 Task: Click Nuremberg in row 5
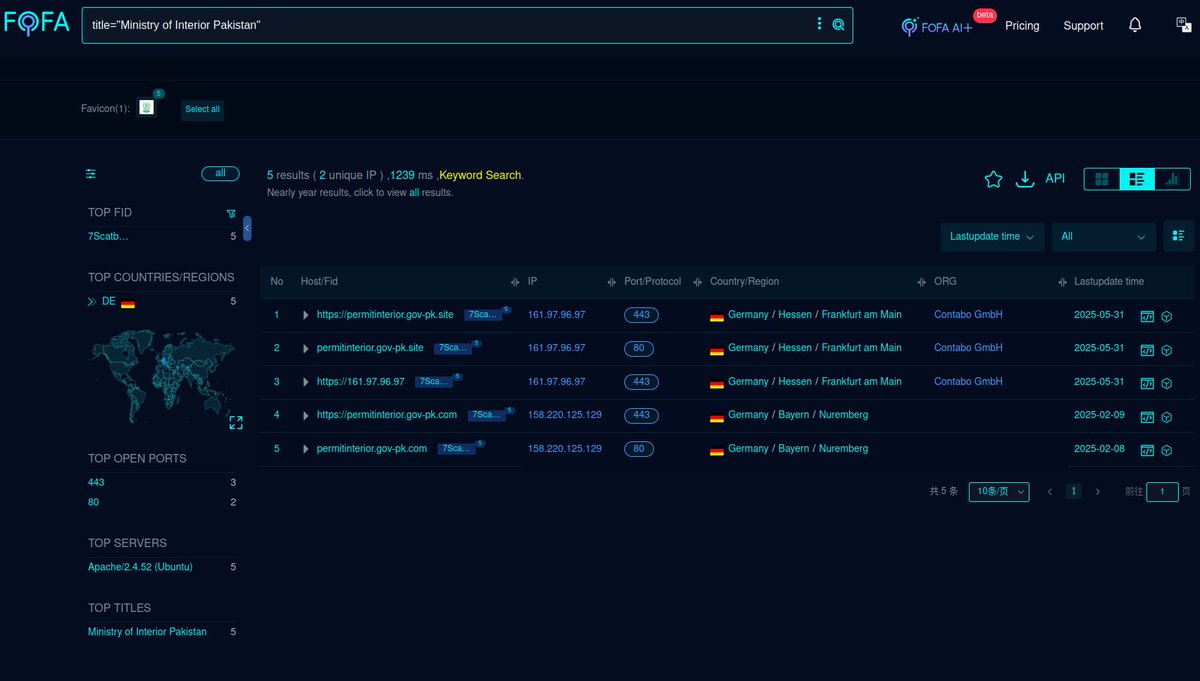point(844,449)
